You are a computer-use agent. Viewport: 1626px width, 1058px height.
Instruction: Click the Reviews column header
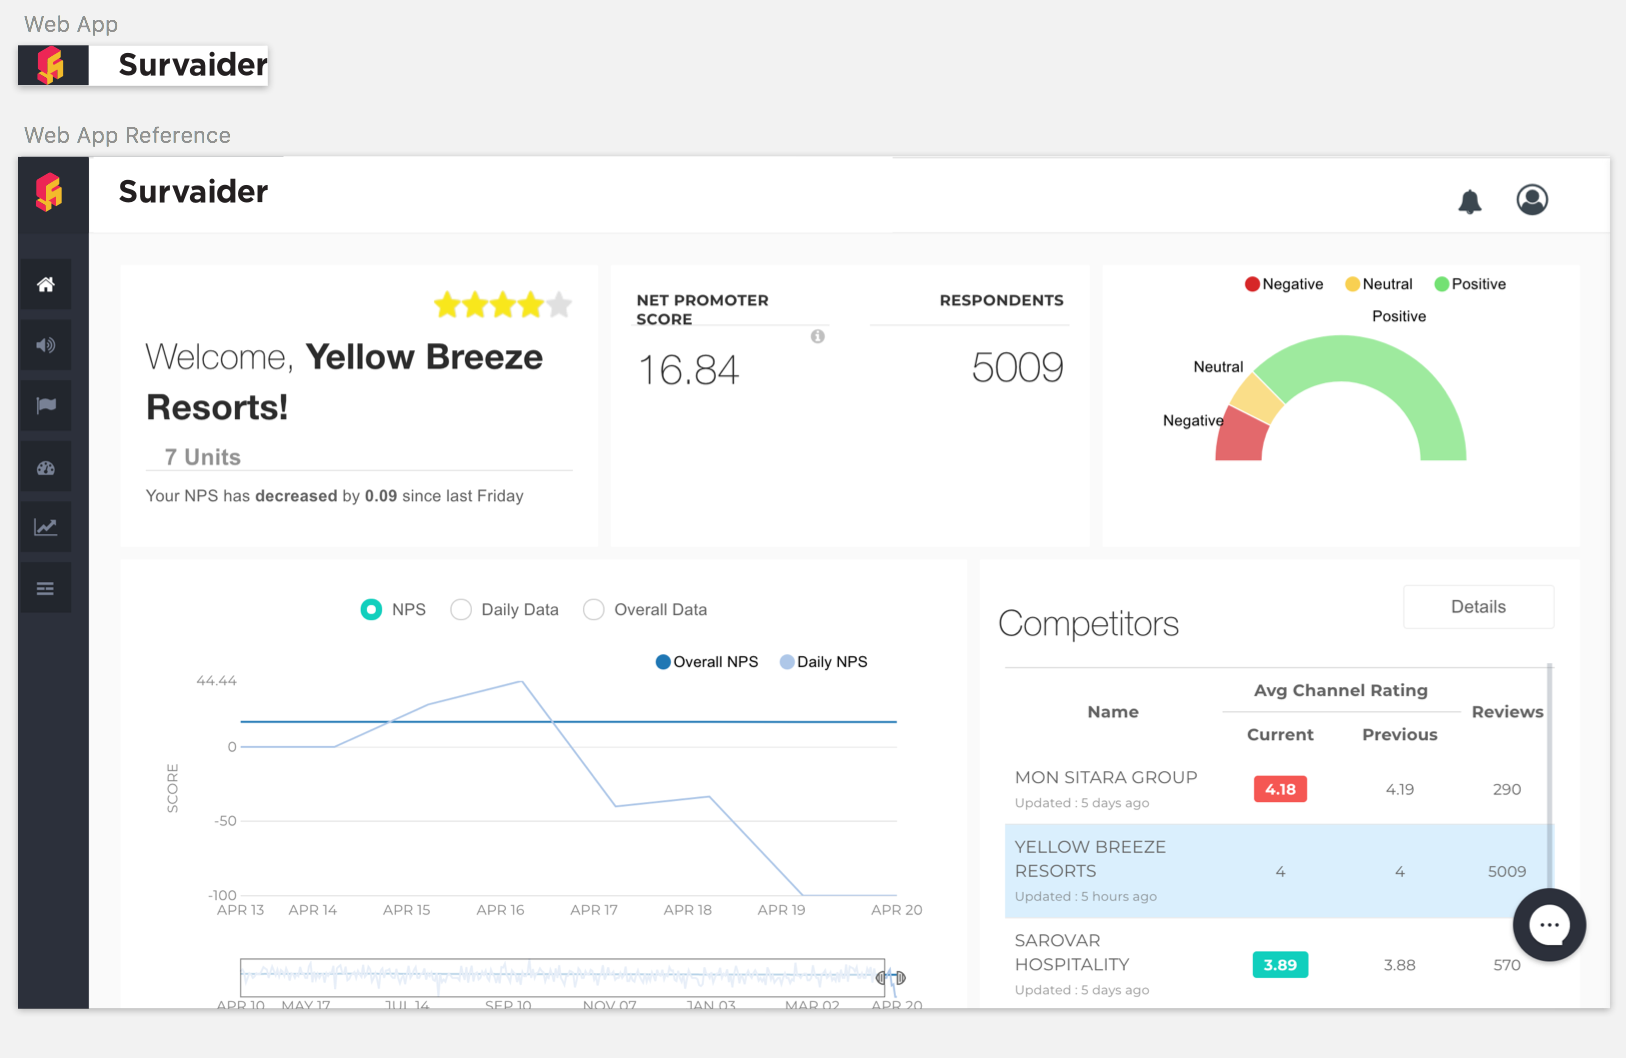(x=1507, y=712)
